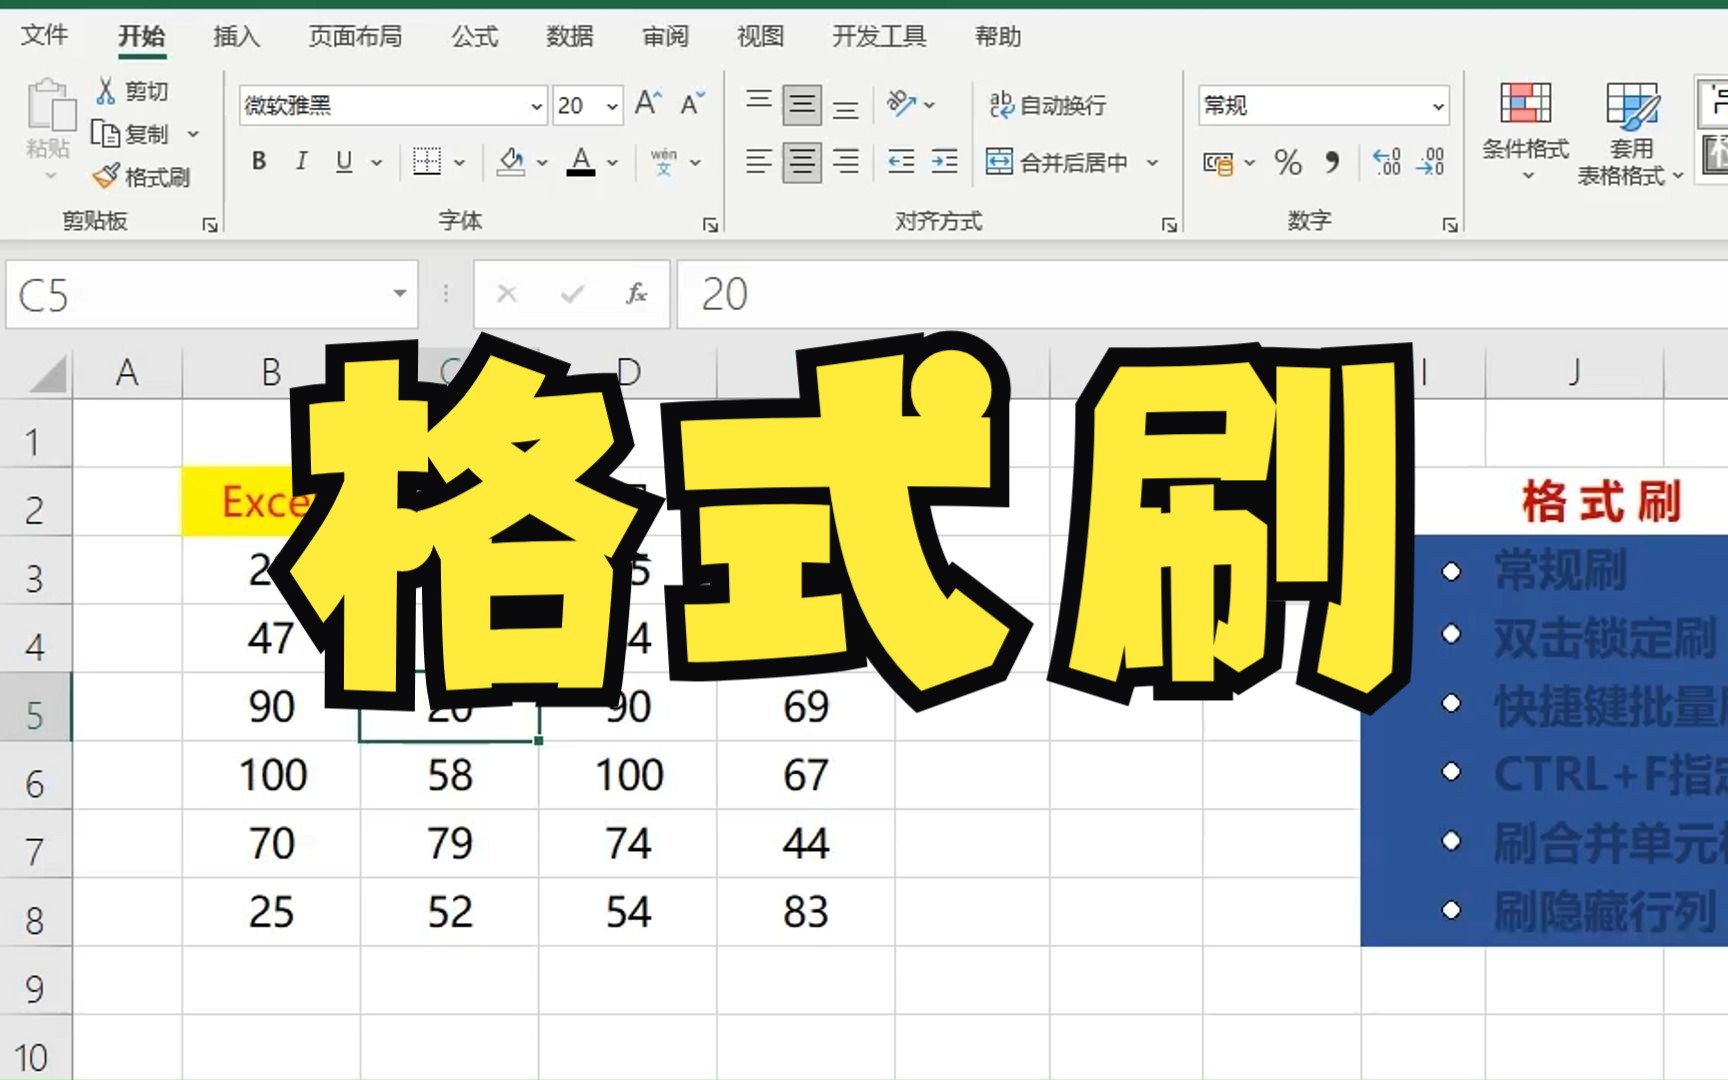The height and width of the screenshot is (1080, 1728).
Task: Click the text orientation icon
Action: pos(900,104)
